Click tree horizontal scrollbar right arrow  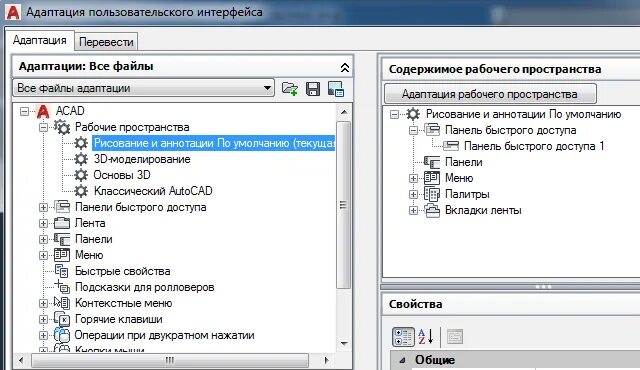coord(326,360)
